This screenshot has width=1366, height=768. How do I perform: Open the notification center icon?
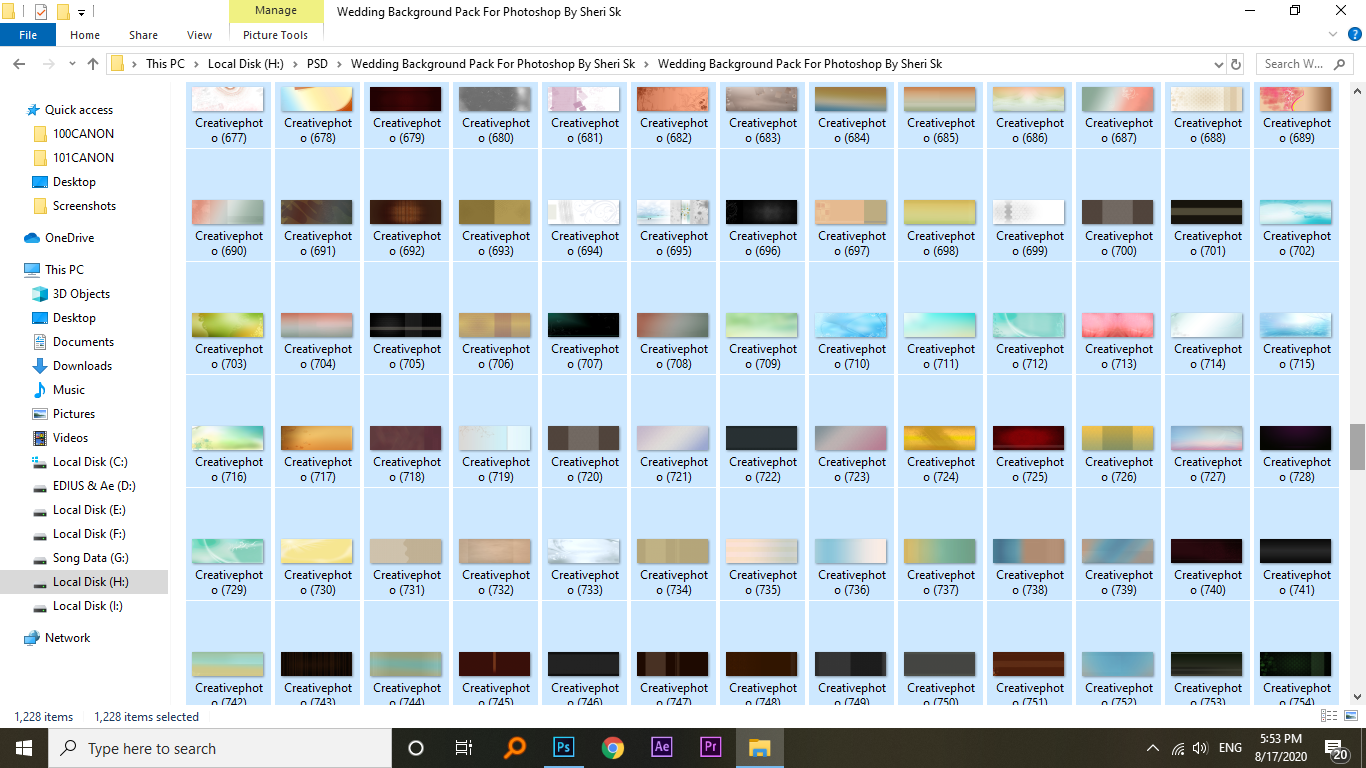[1337, 748]
